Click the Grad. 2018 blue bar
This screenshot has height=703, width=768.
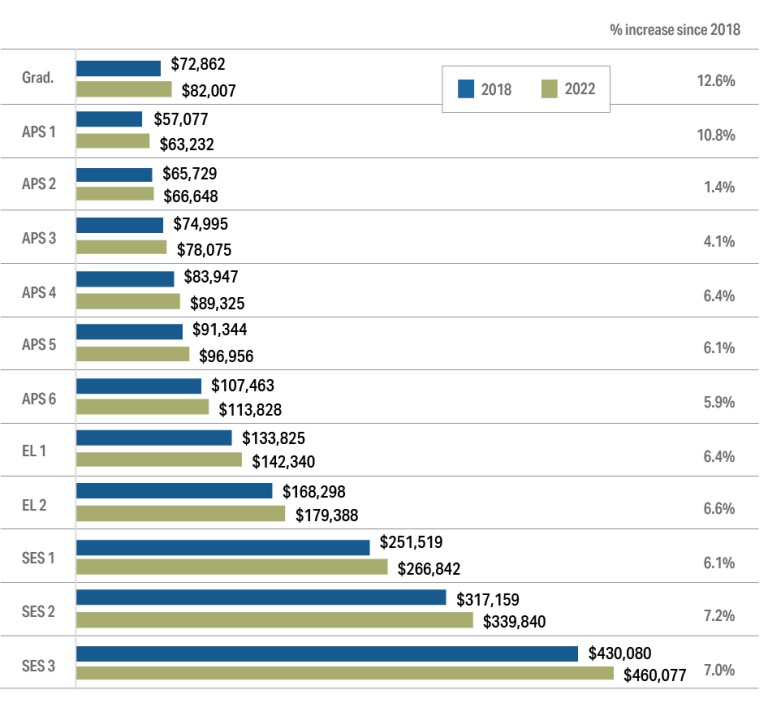coord(119,69)
